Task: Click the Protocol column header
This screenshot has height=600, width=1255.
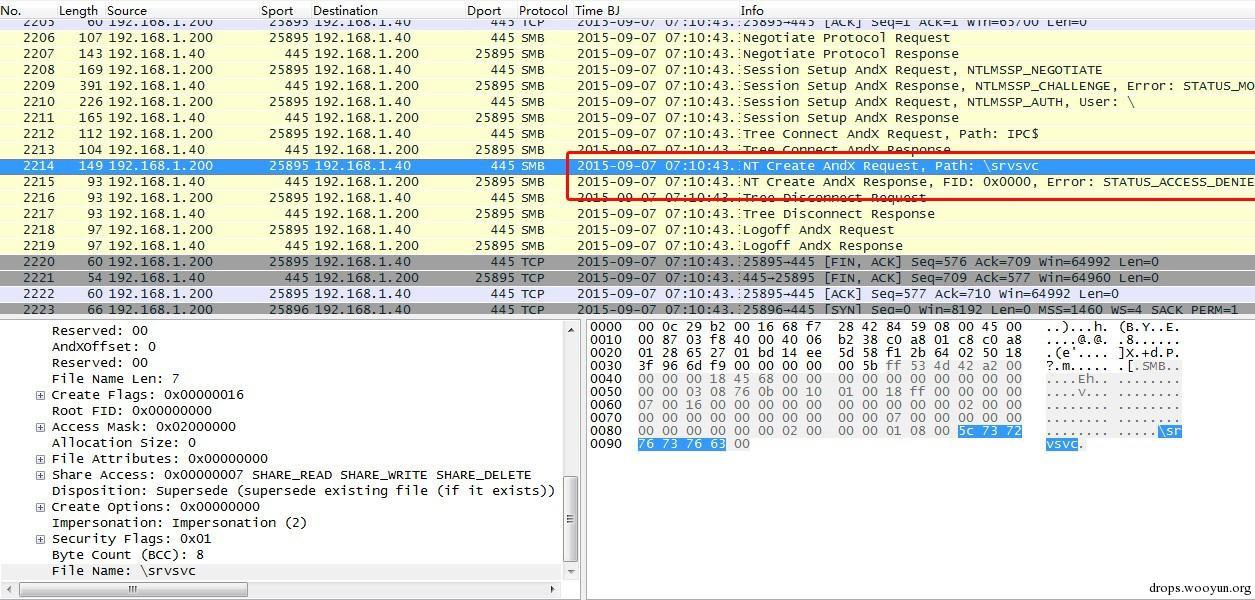Action: tap(543, 10)
